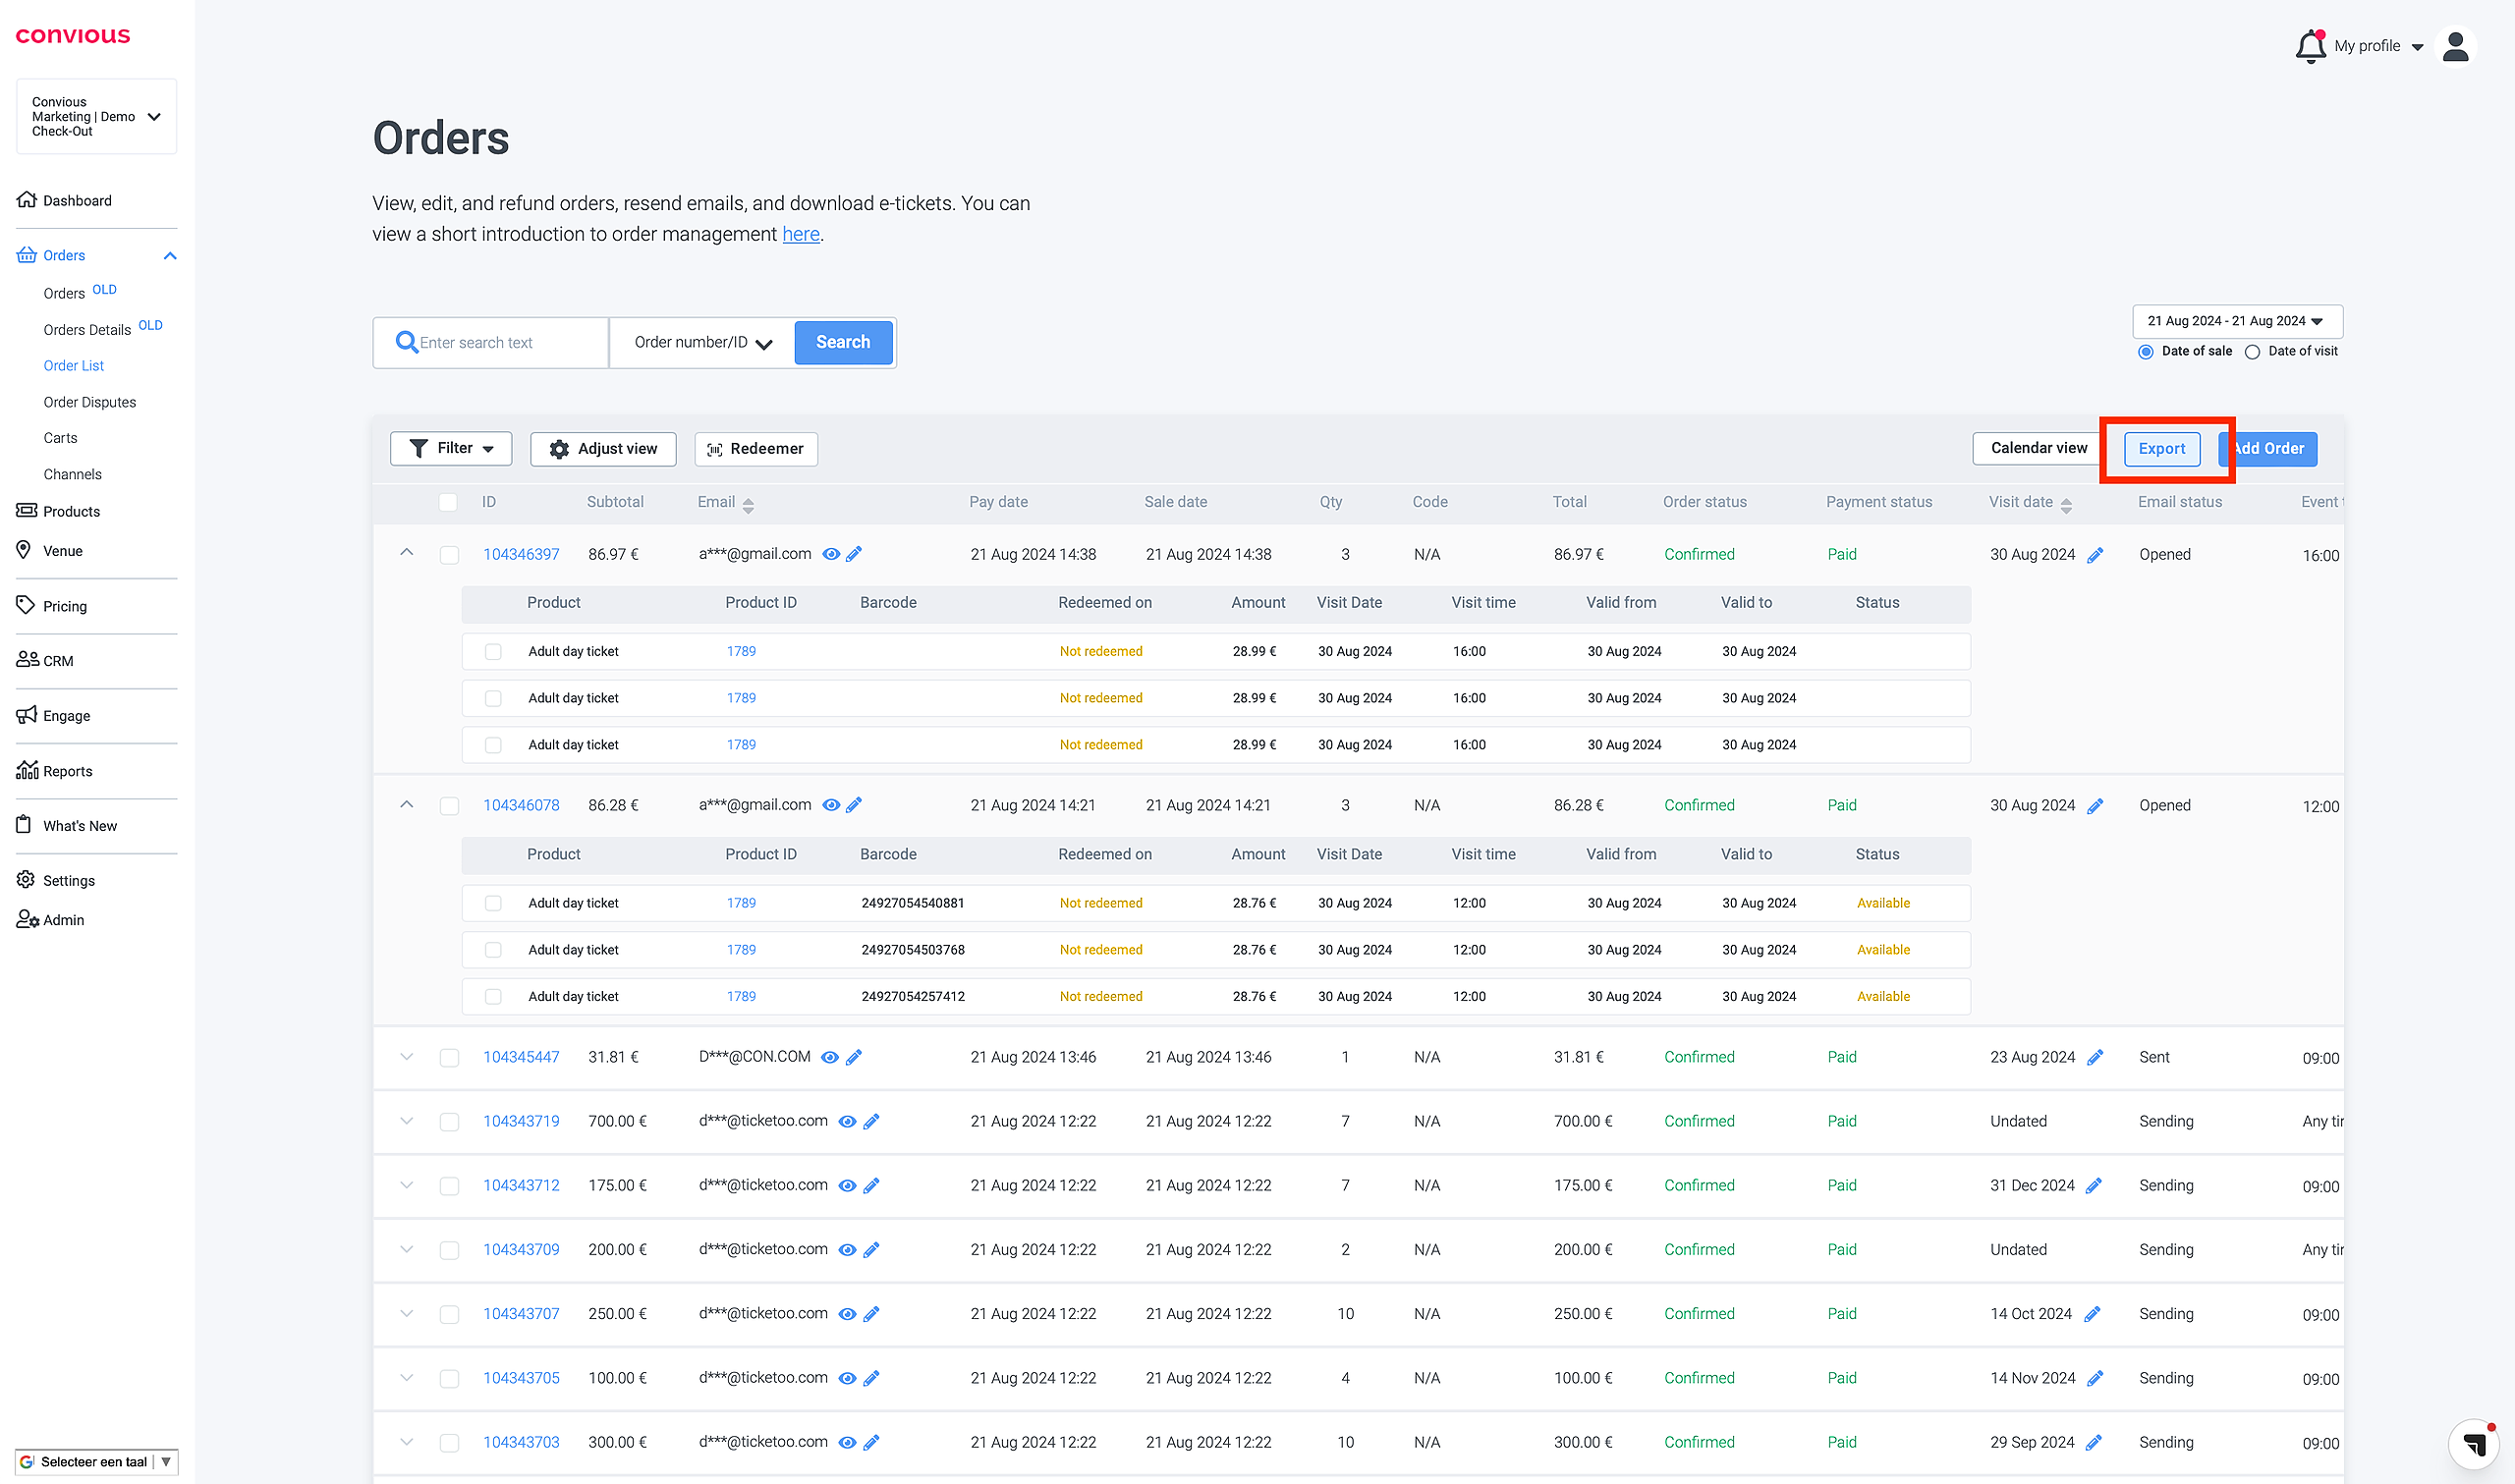Edit visit date of order 104346078

click(x=2095, y=806)
